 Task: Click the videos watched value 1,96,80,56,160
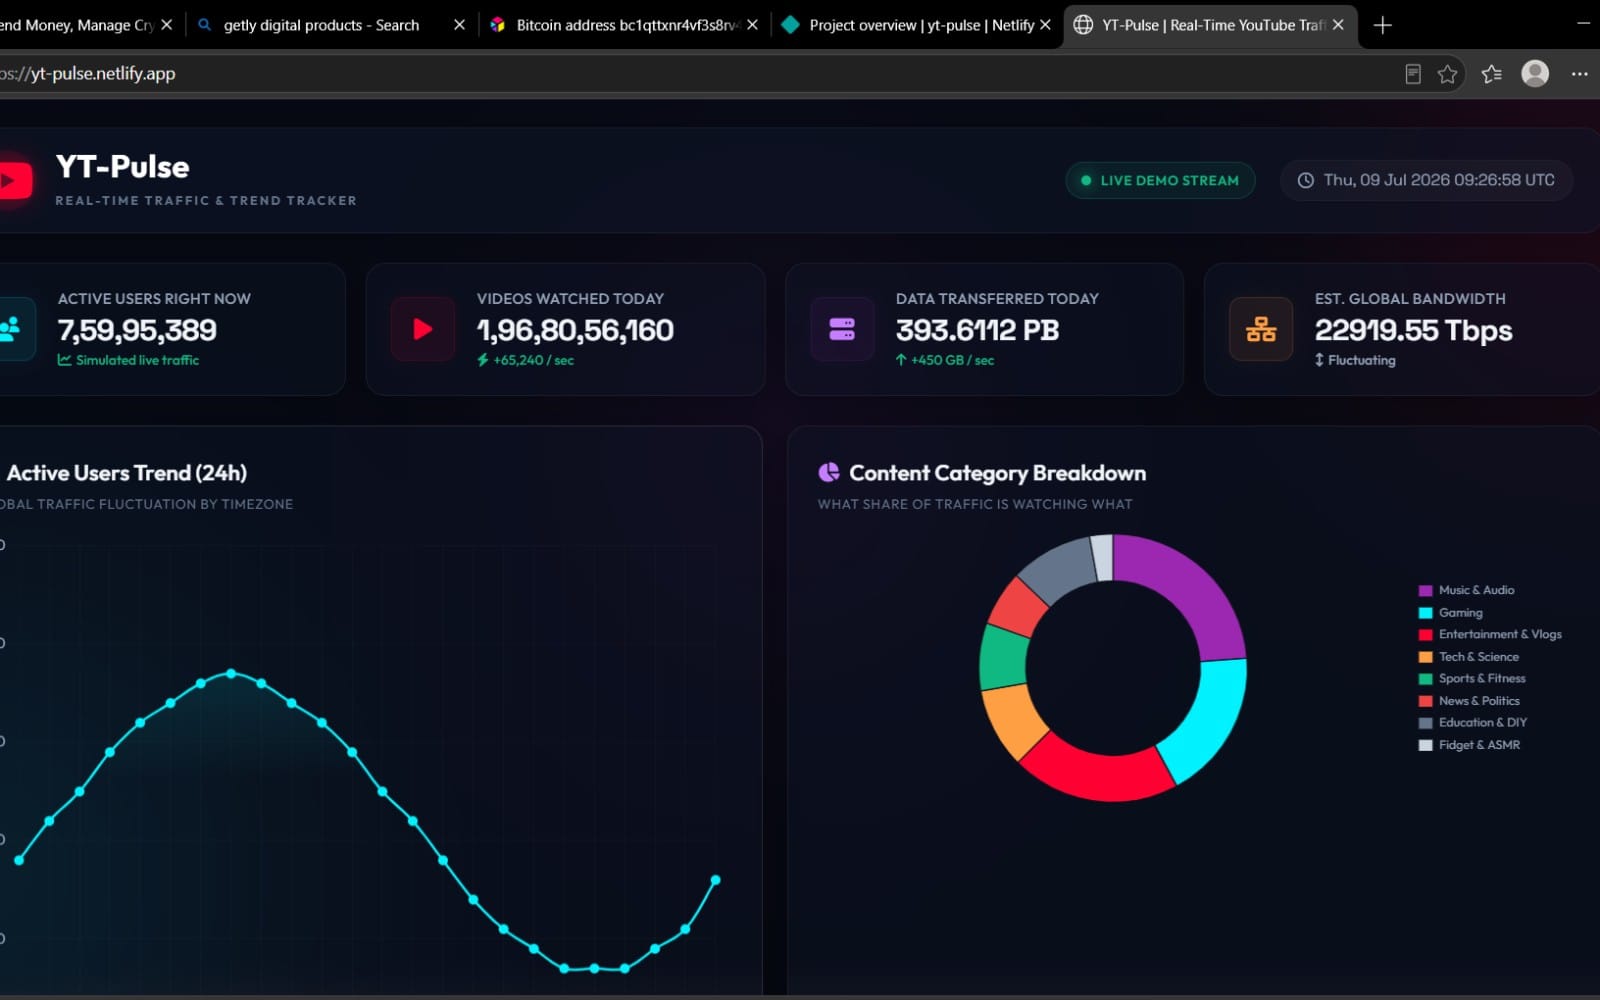click(x=575, y=330)
